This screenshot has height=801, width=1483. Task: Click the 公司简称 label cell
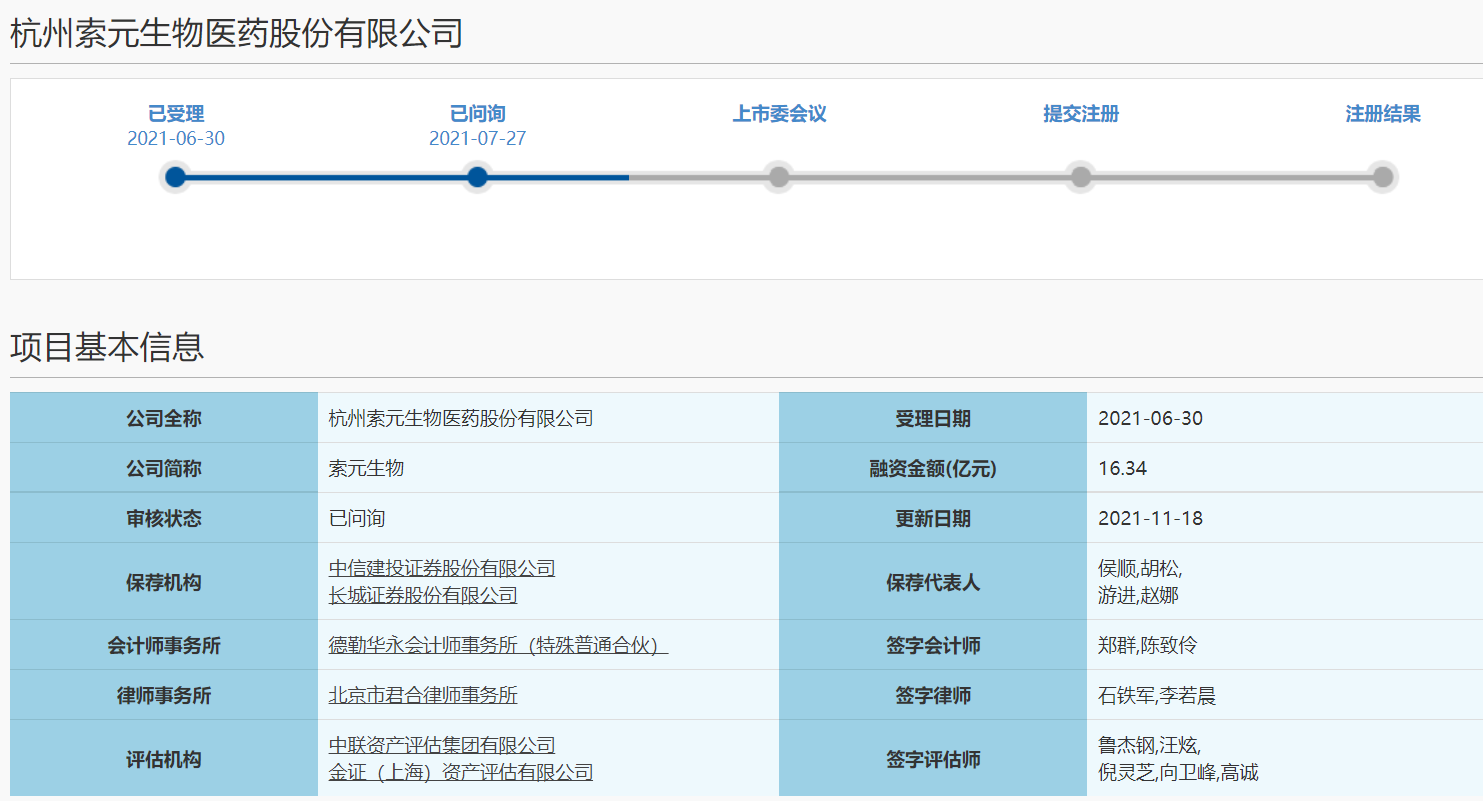click(x=164, y=468)
